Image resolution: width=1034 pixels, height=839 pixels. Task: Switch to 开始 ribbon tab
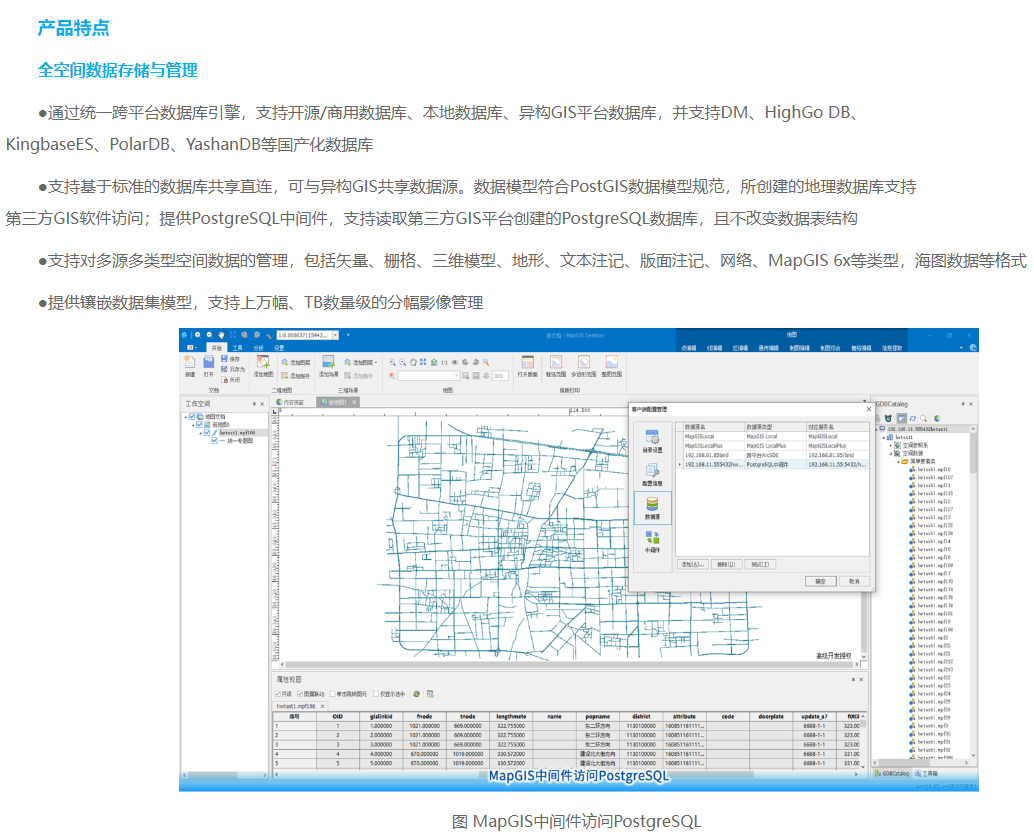tap(216, 348)
